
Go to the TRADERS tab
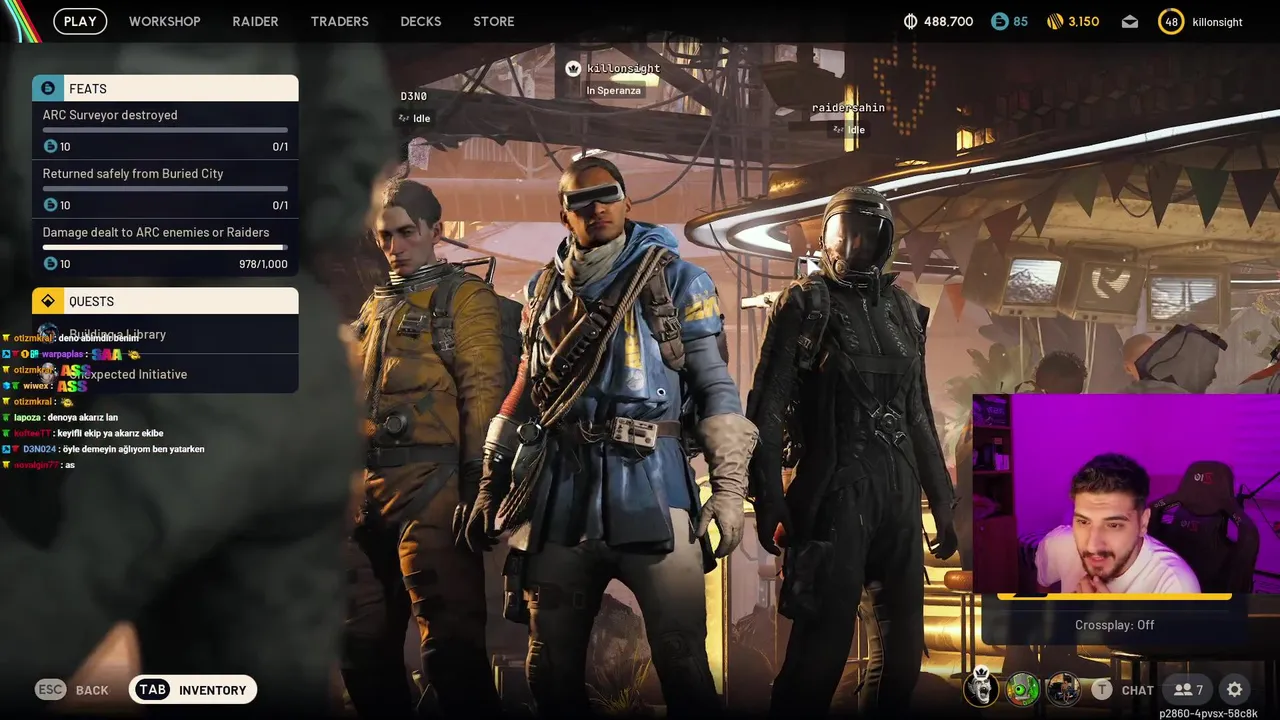pos(340,21)
